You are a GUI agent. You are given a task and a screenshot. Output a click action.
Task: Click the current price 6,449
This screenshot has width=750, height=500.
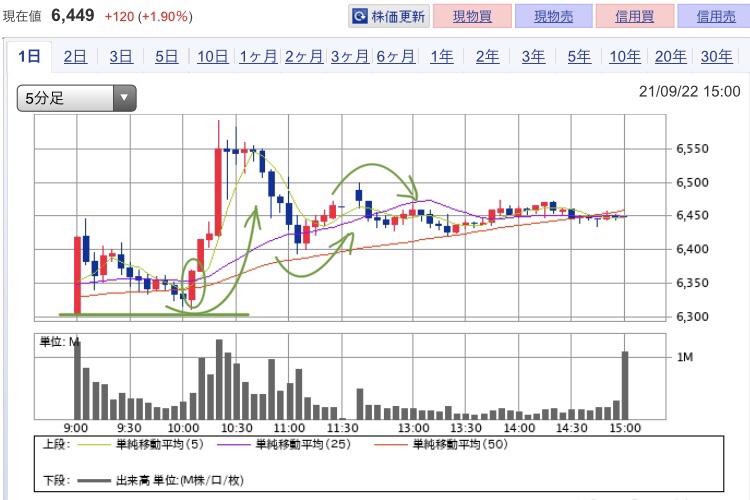[x=73, y=16]
